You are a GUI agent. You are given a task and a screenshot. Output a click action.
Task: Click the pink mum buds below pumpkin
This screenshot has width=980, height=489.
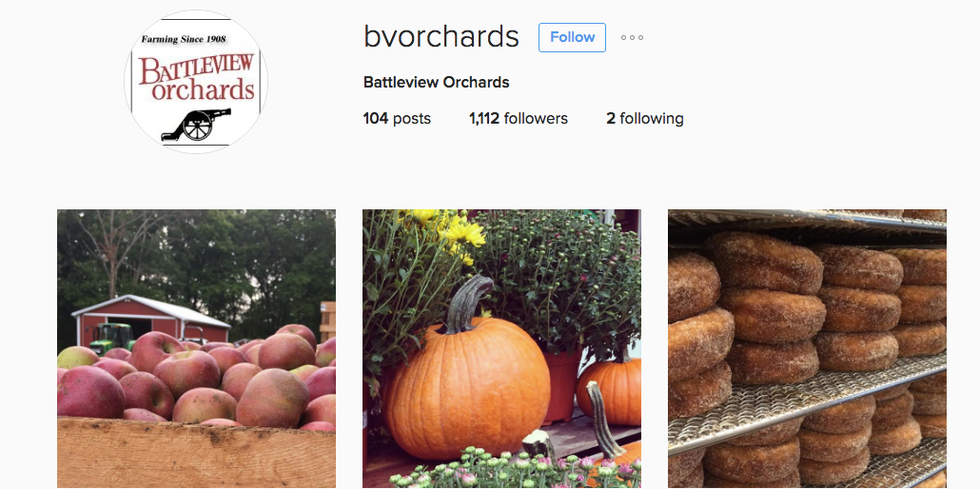(x=512, y=469)
